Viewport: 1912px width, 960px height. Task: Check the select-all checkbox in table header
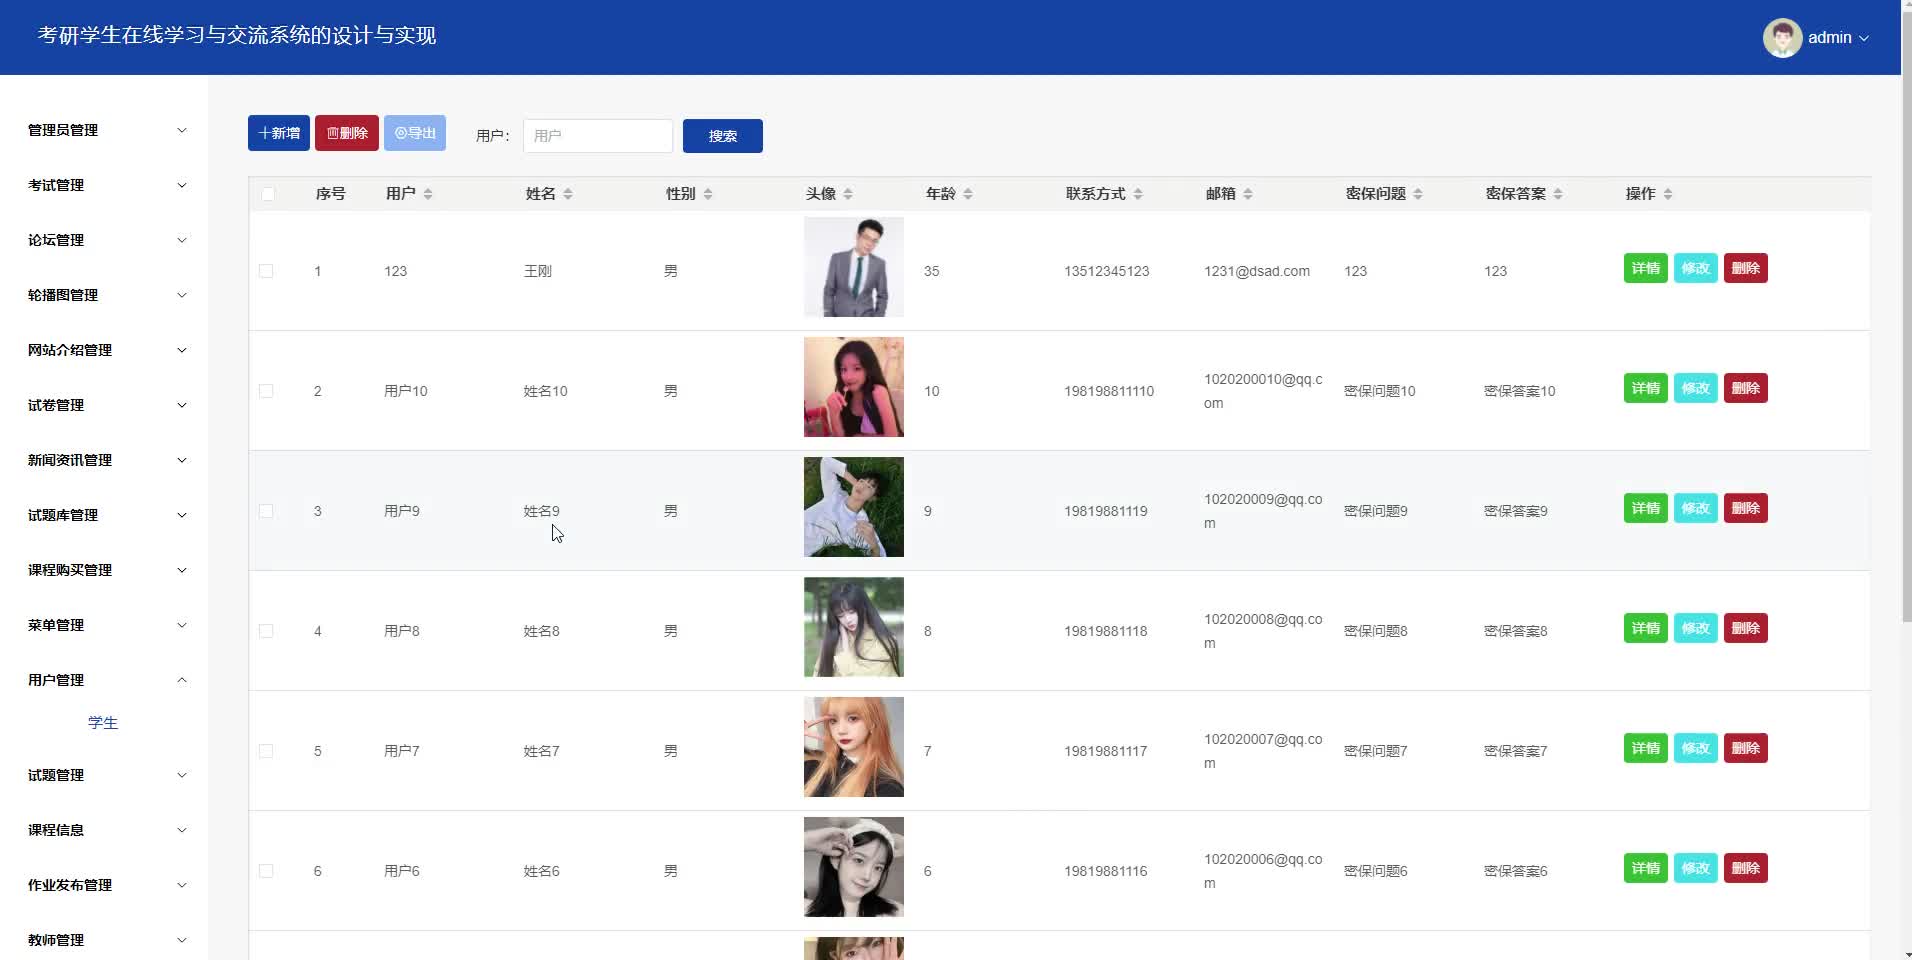click(267, 194)
